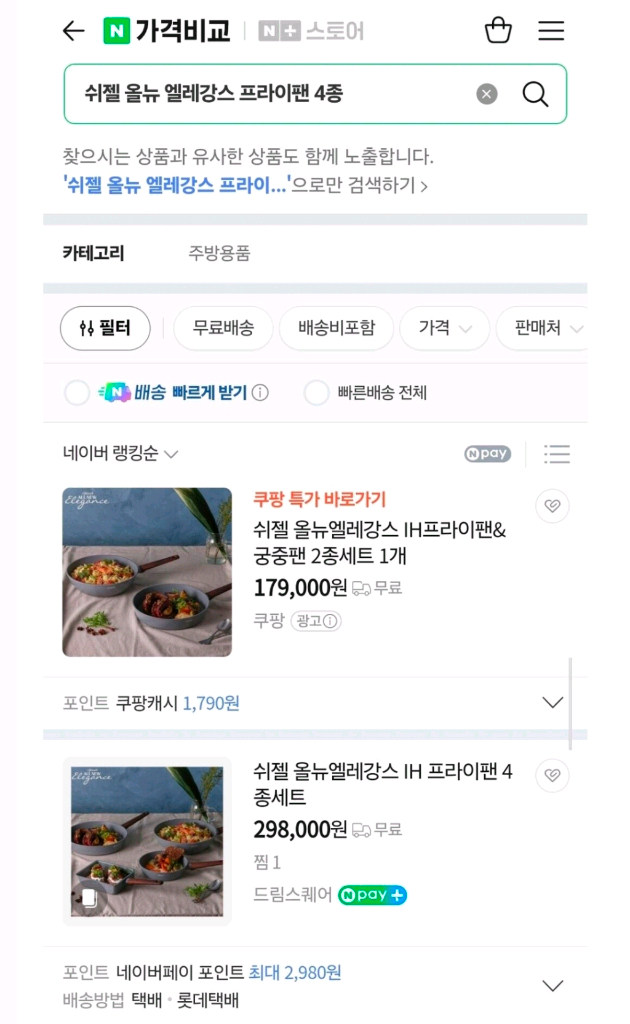Open the hamburger menu
The width and height of the screenshot is (630, 1024).
[x=551, y=31]
